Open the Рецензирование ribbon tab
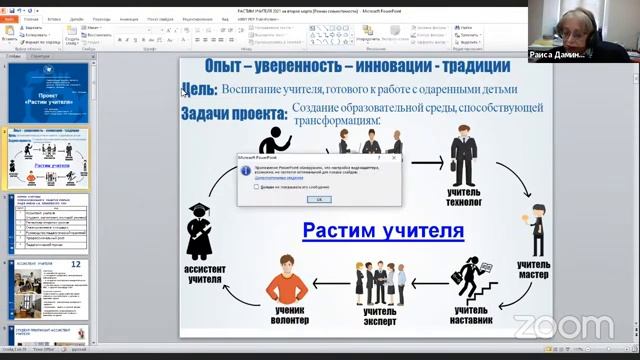This screenshot has height=360, width=640. (197, 19)
